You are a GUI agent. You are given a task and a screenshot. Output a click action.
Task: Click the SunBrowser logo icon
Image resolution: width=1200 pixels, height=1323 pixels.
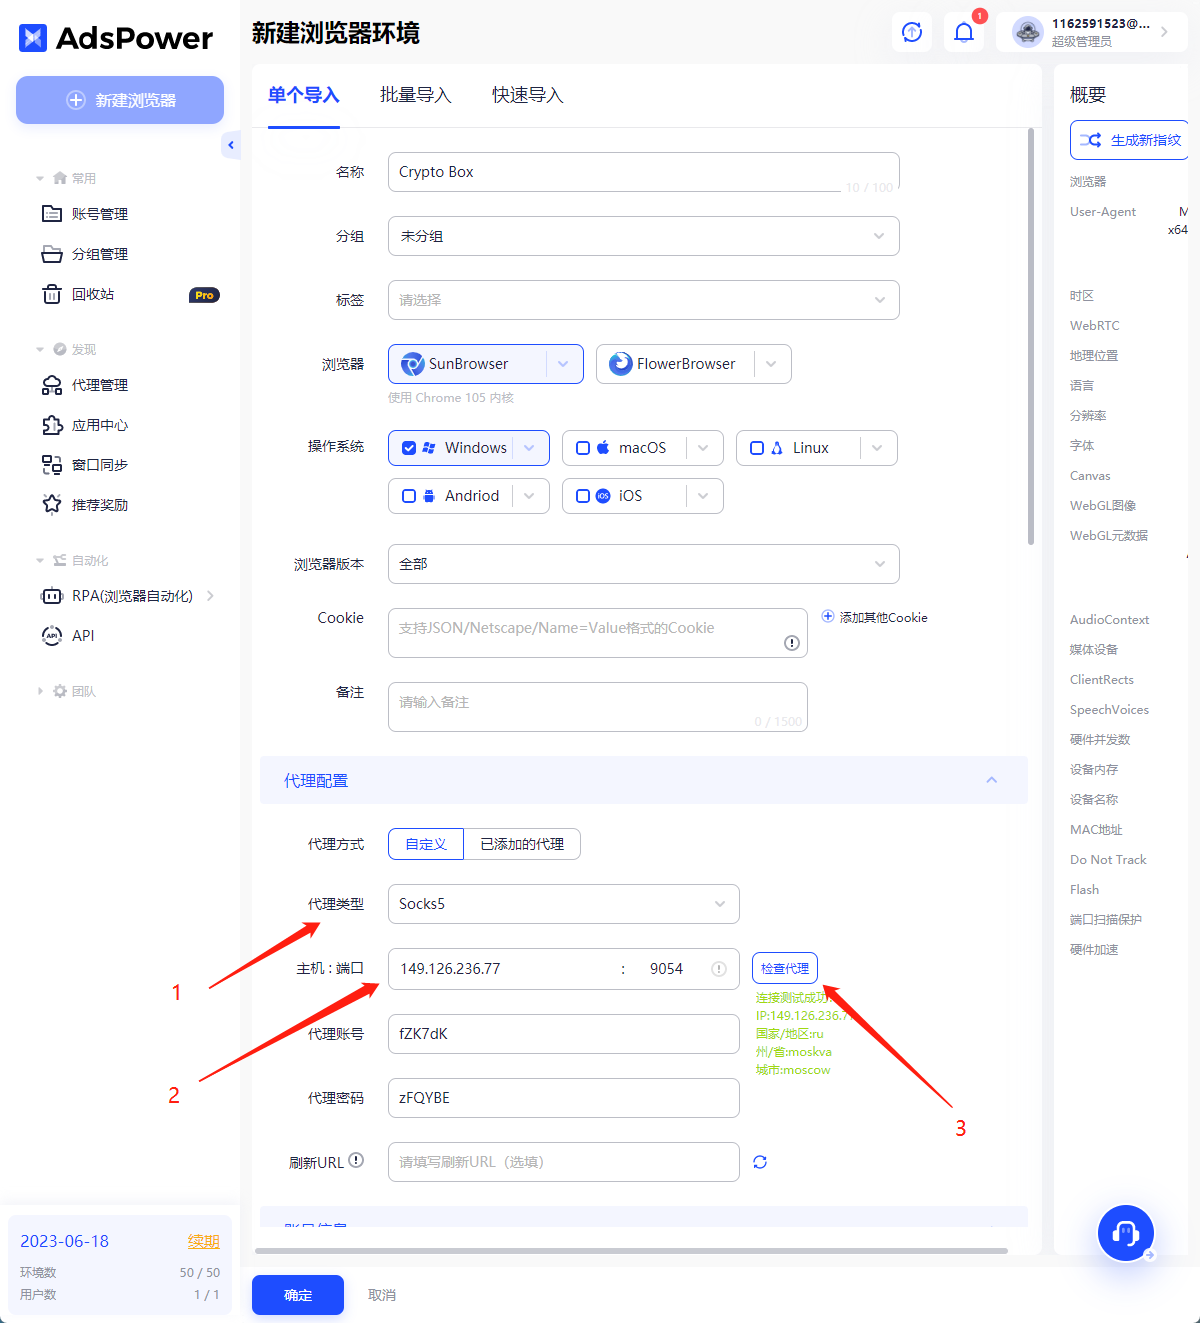coord(412,364)
